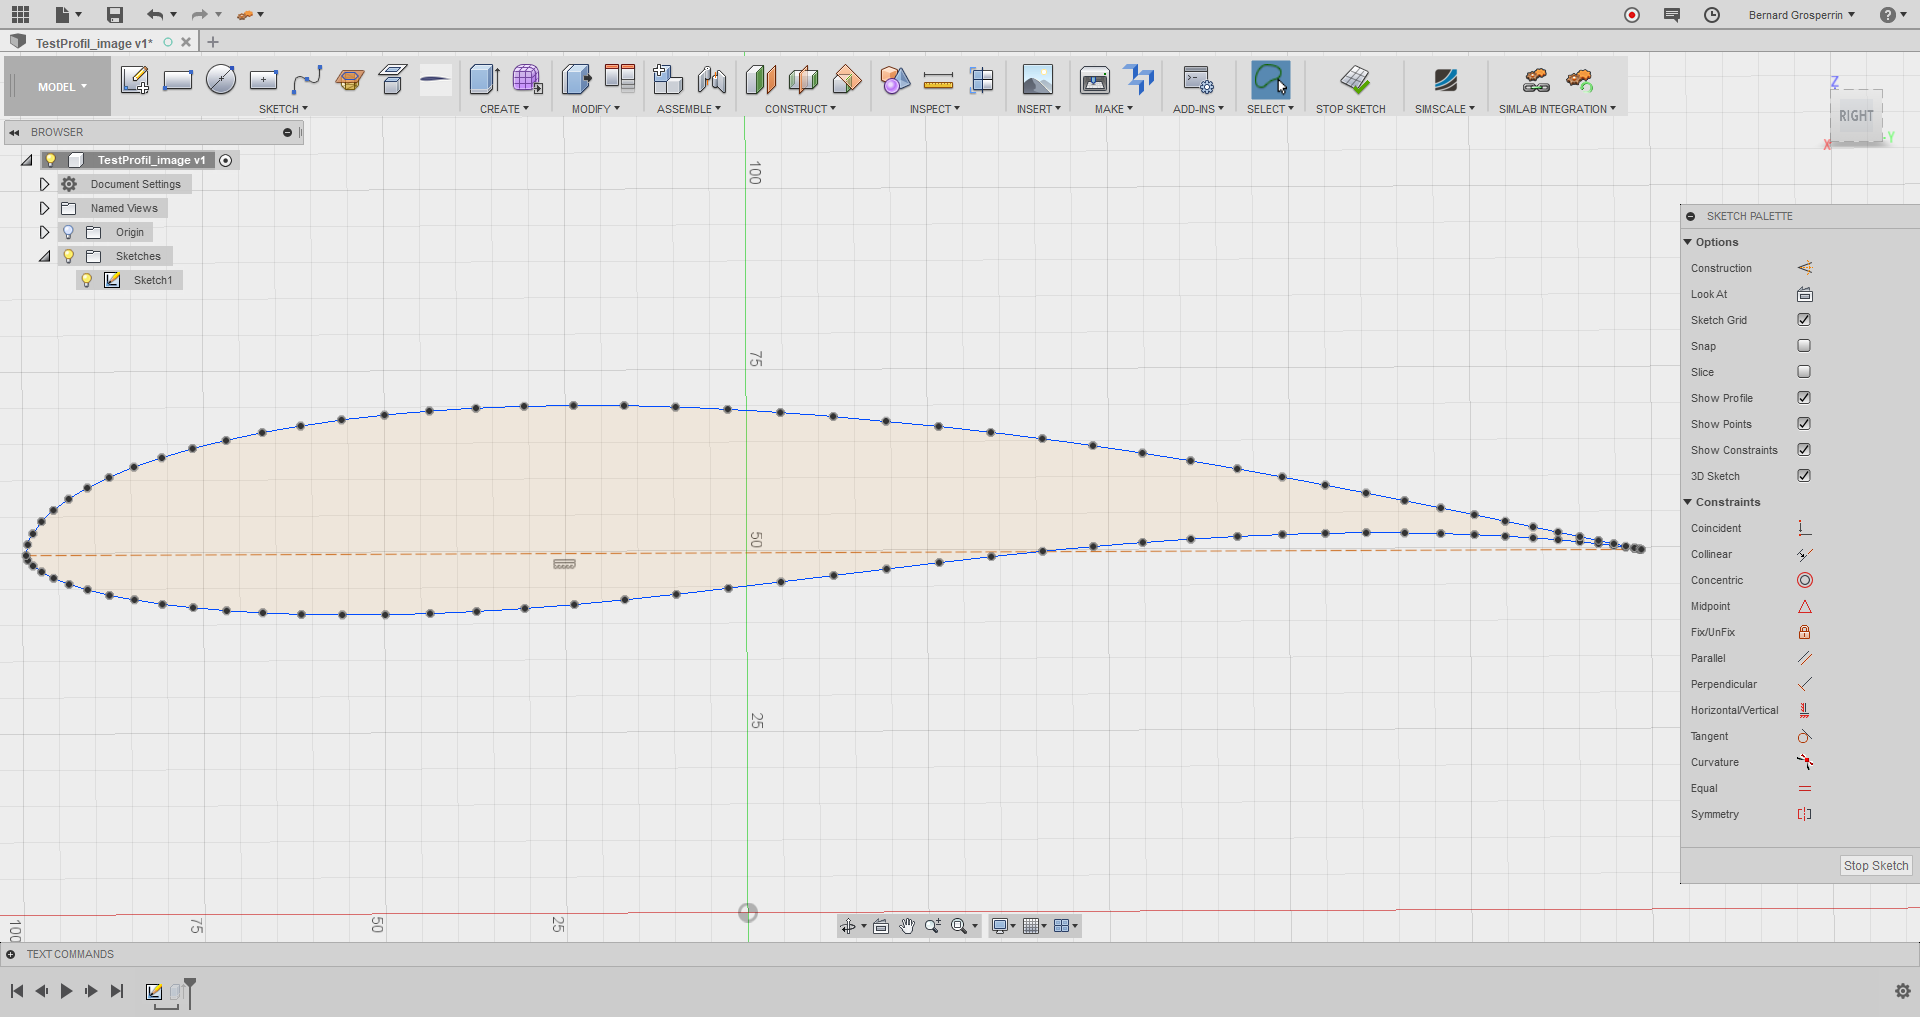Screen dimensions: 1920x1017
Task: Enable the Snap checkbox
Action: (1804, 346)
